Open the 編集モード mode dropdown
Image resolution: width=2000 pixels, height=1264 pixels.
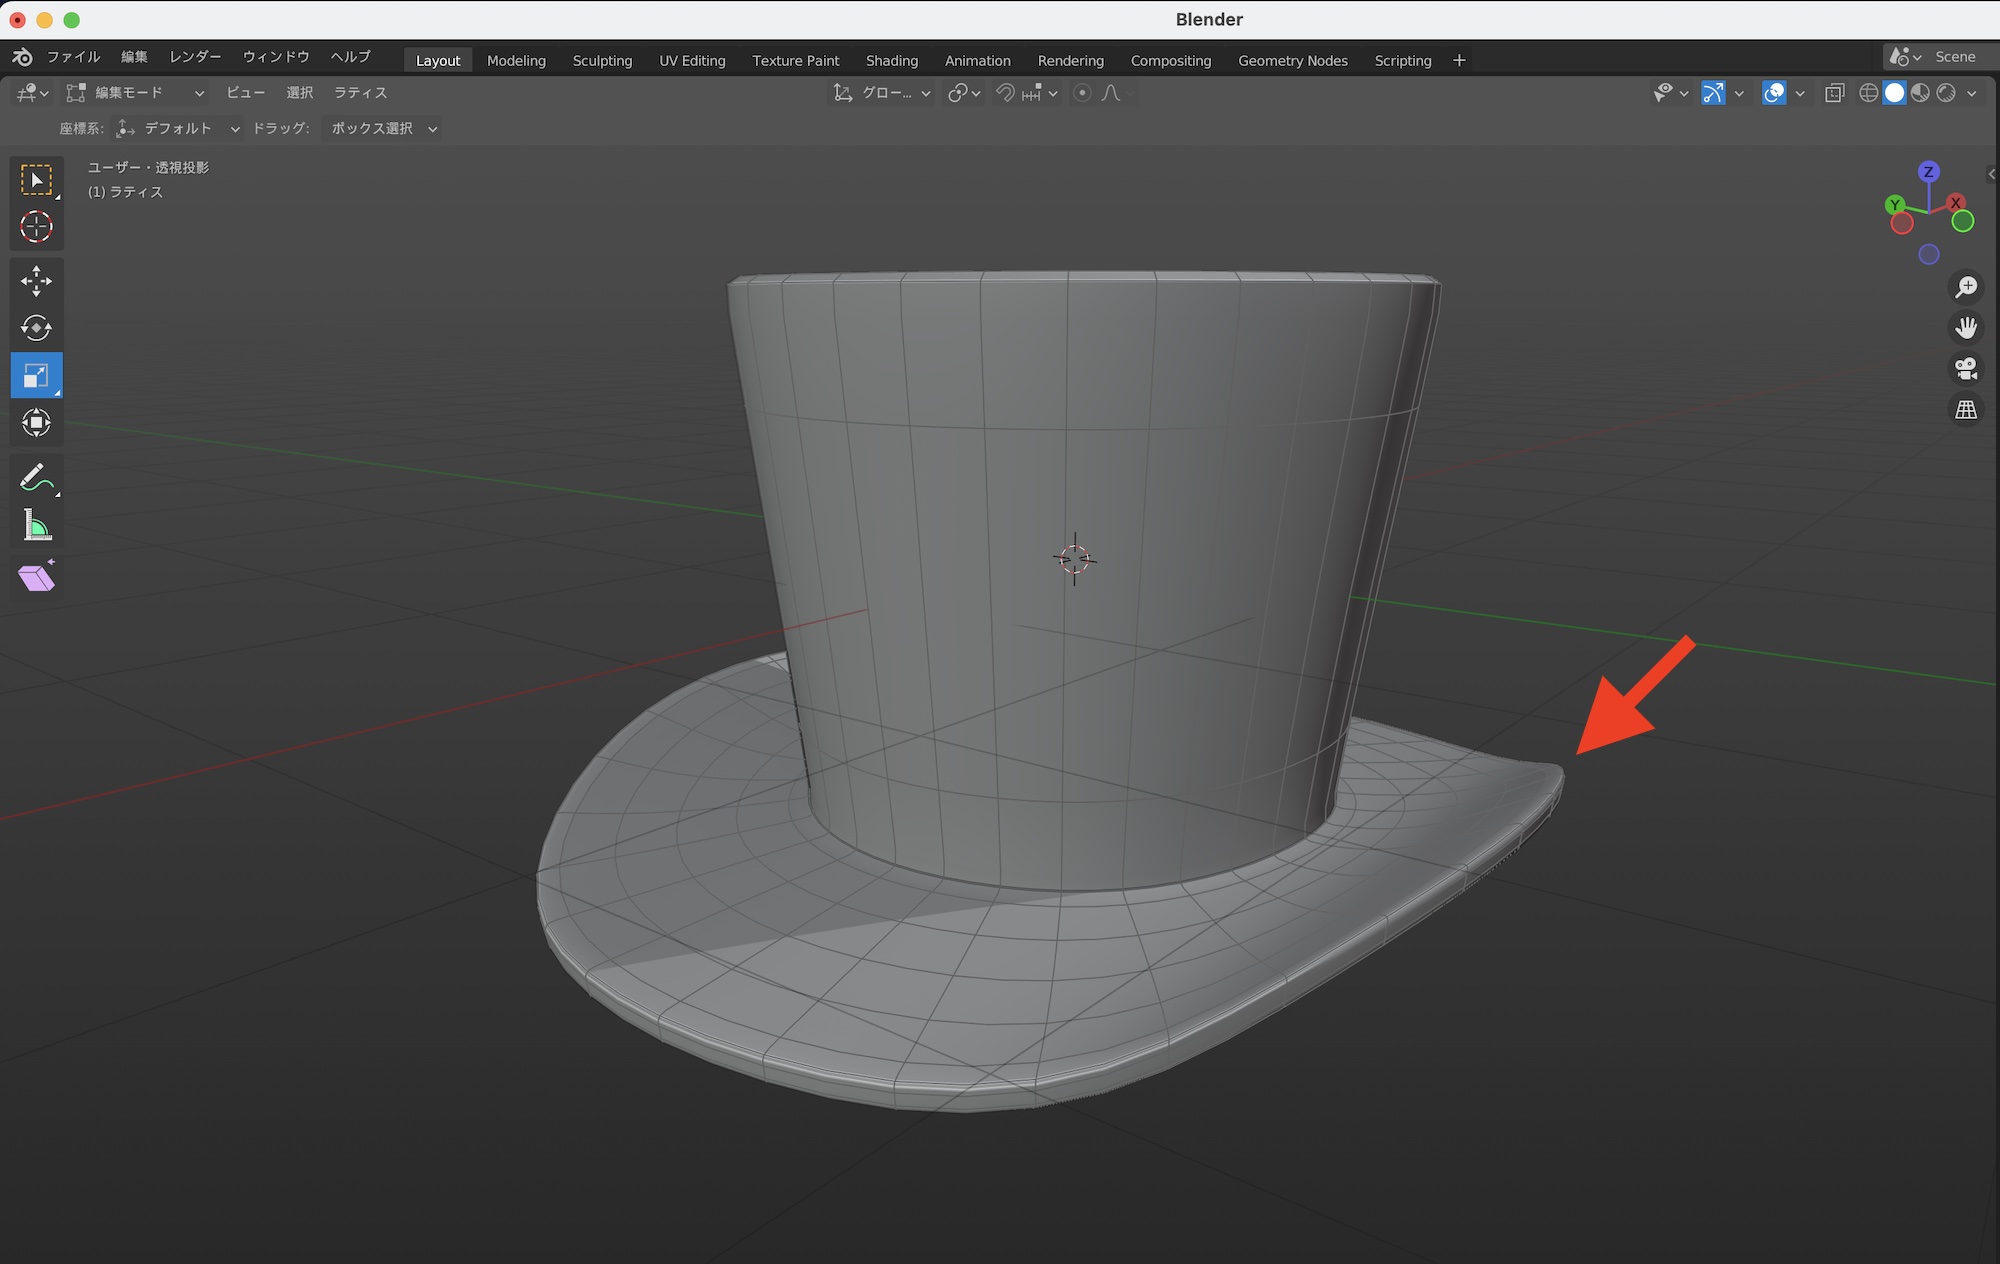[135, 93]
